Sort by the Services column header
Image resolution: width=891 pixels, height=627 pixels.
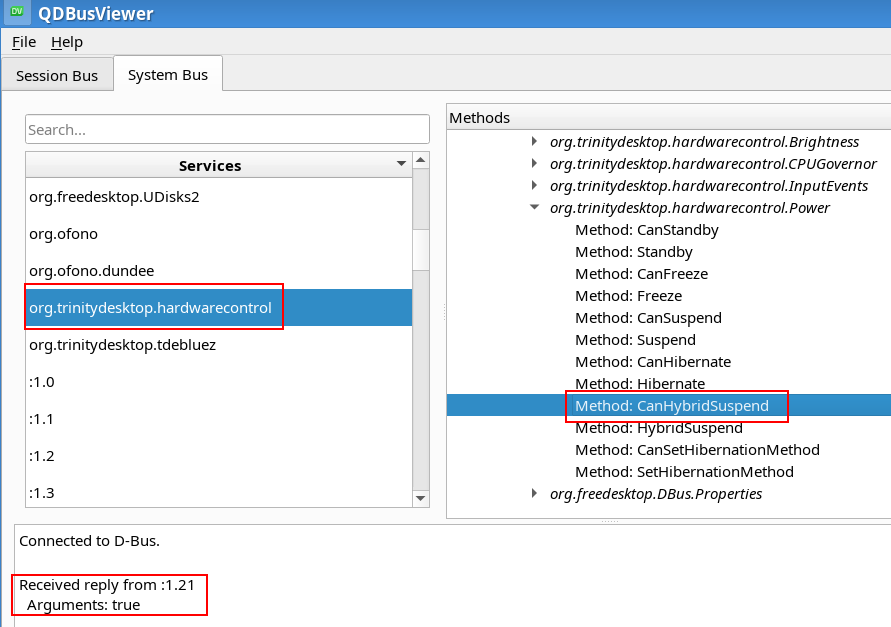coord(219,165)
